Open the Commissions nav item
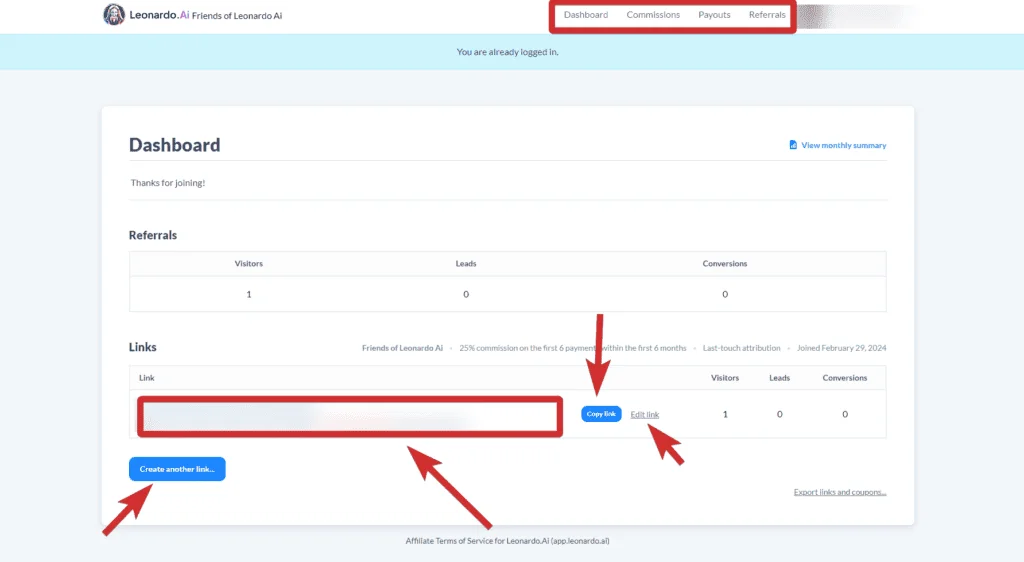Screen dimensions: 1024x562 point(653,15)
